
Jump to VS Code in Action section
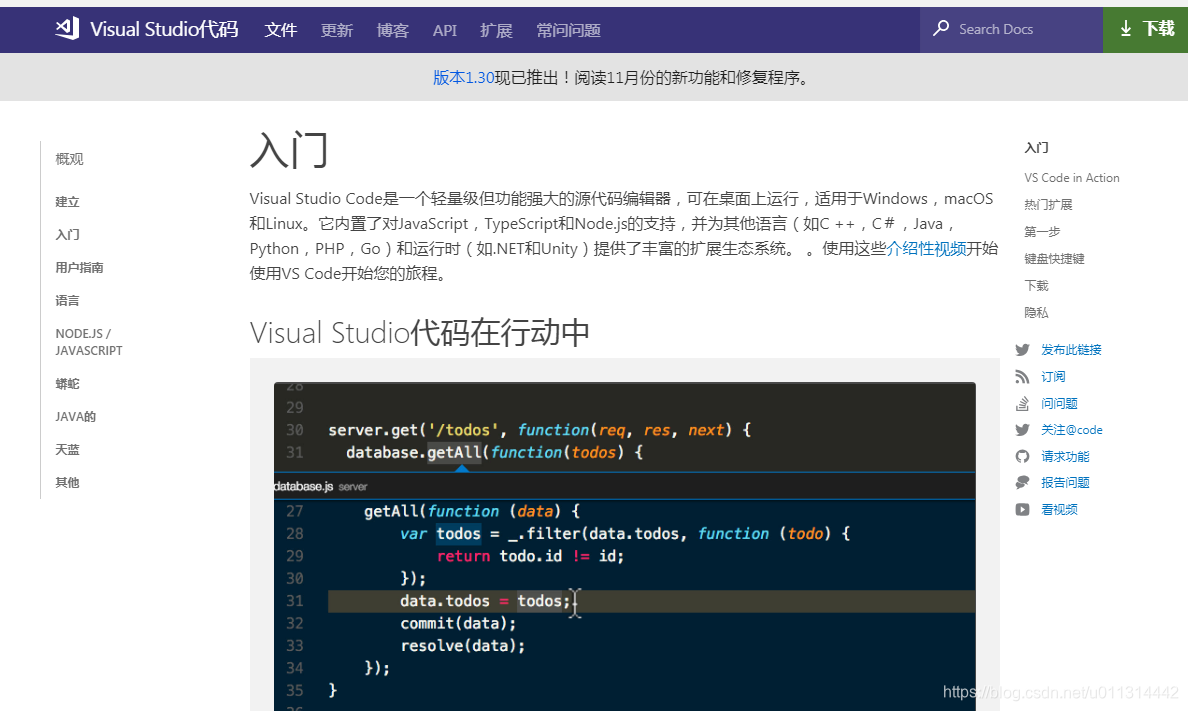point(1071,177)
